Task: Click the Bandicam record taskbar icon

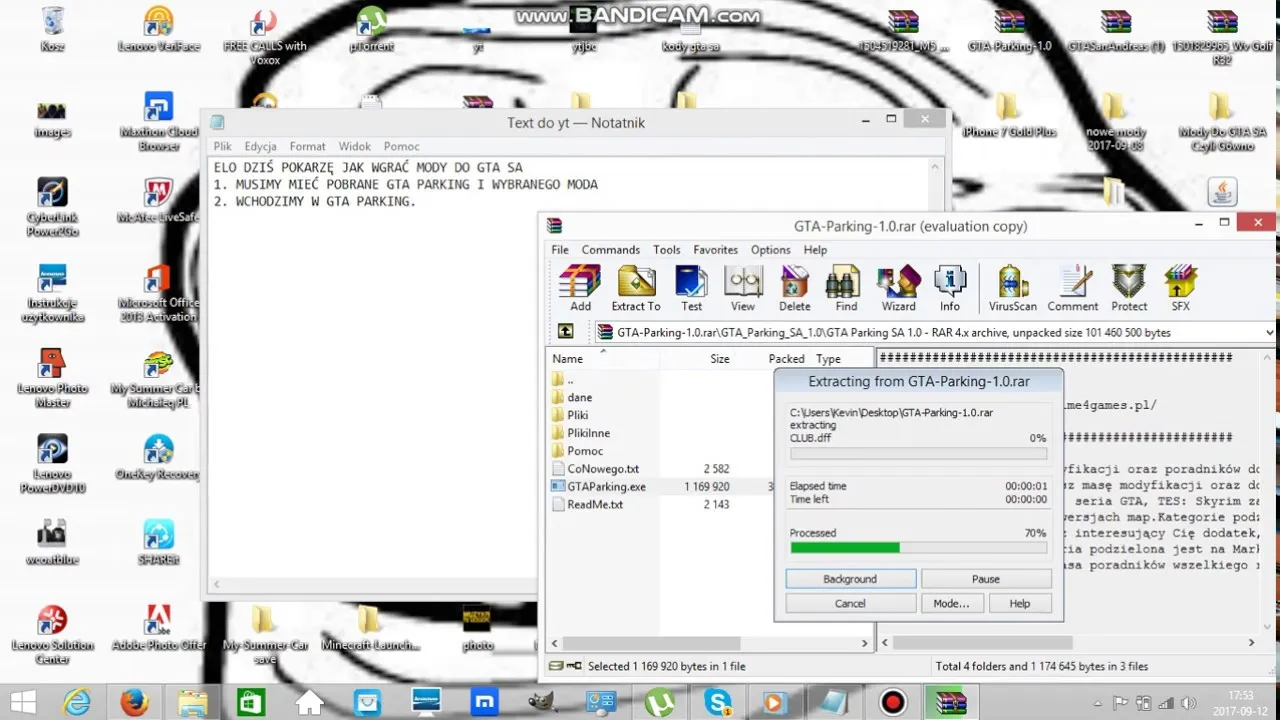Action: pos(892,702)
